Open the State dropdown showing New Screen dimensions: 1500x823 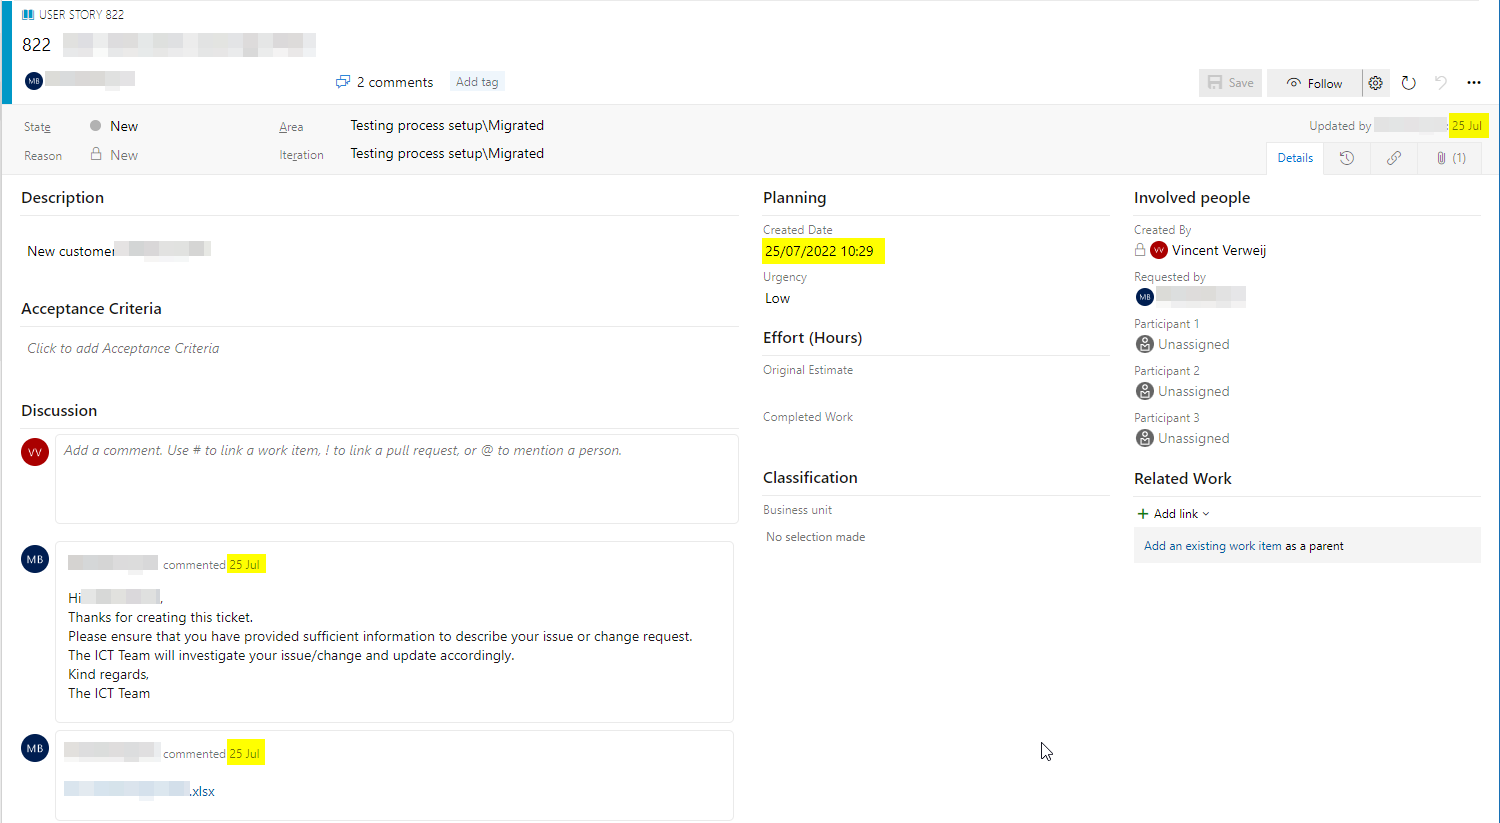click(x=122, y=126)
